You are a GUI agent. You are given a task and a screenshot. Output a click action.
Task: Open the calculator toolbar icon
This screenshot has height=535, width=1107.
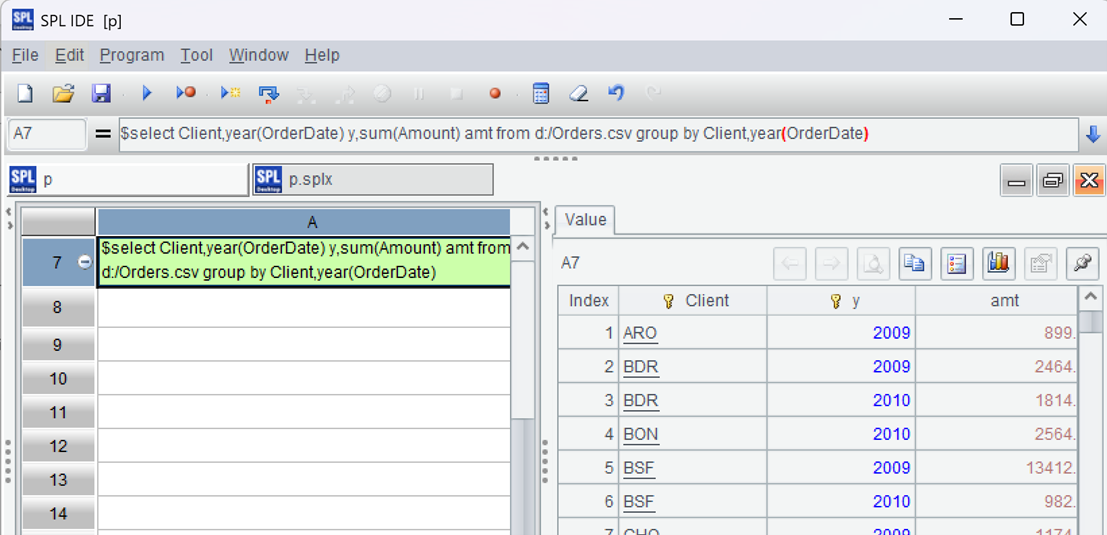[x=540, y=93]
